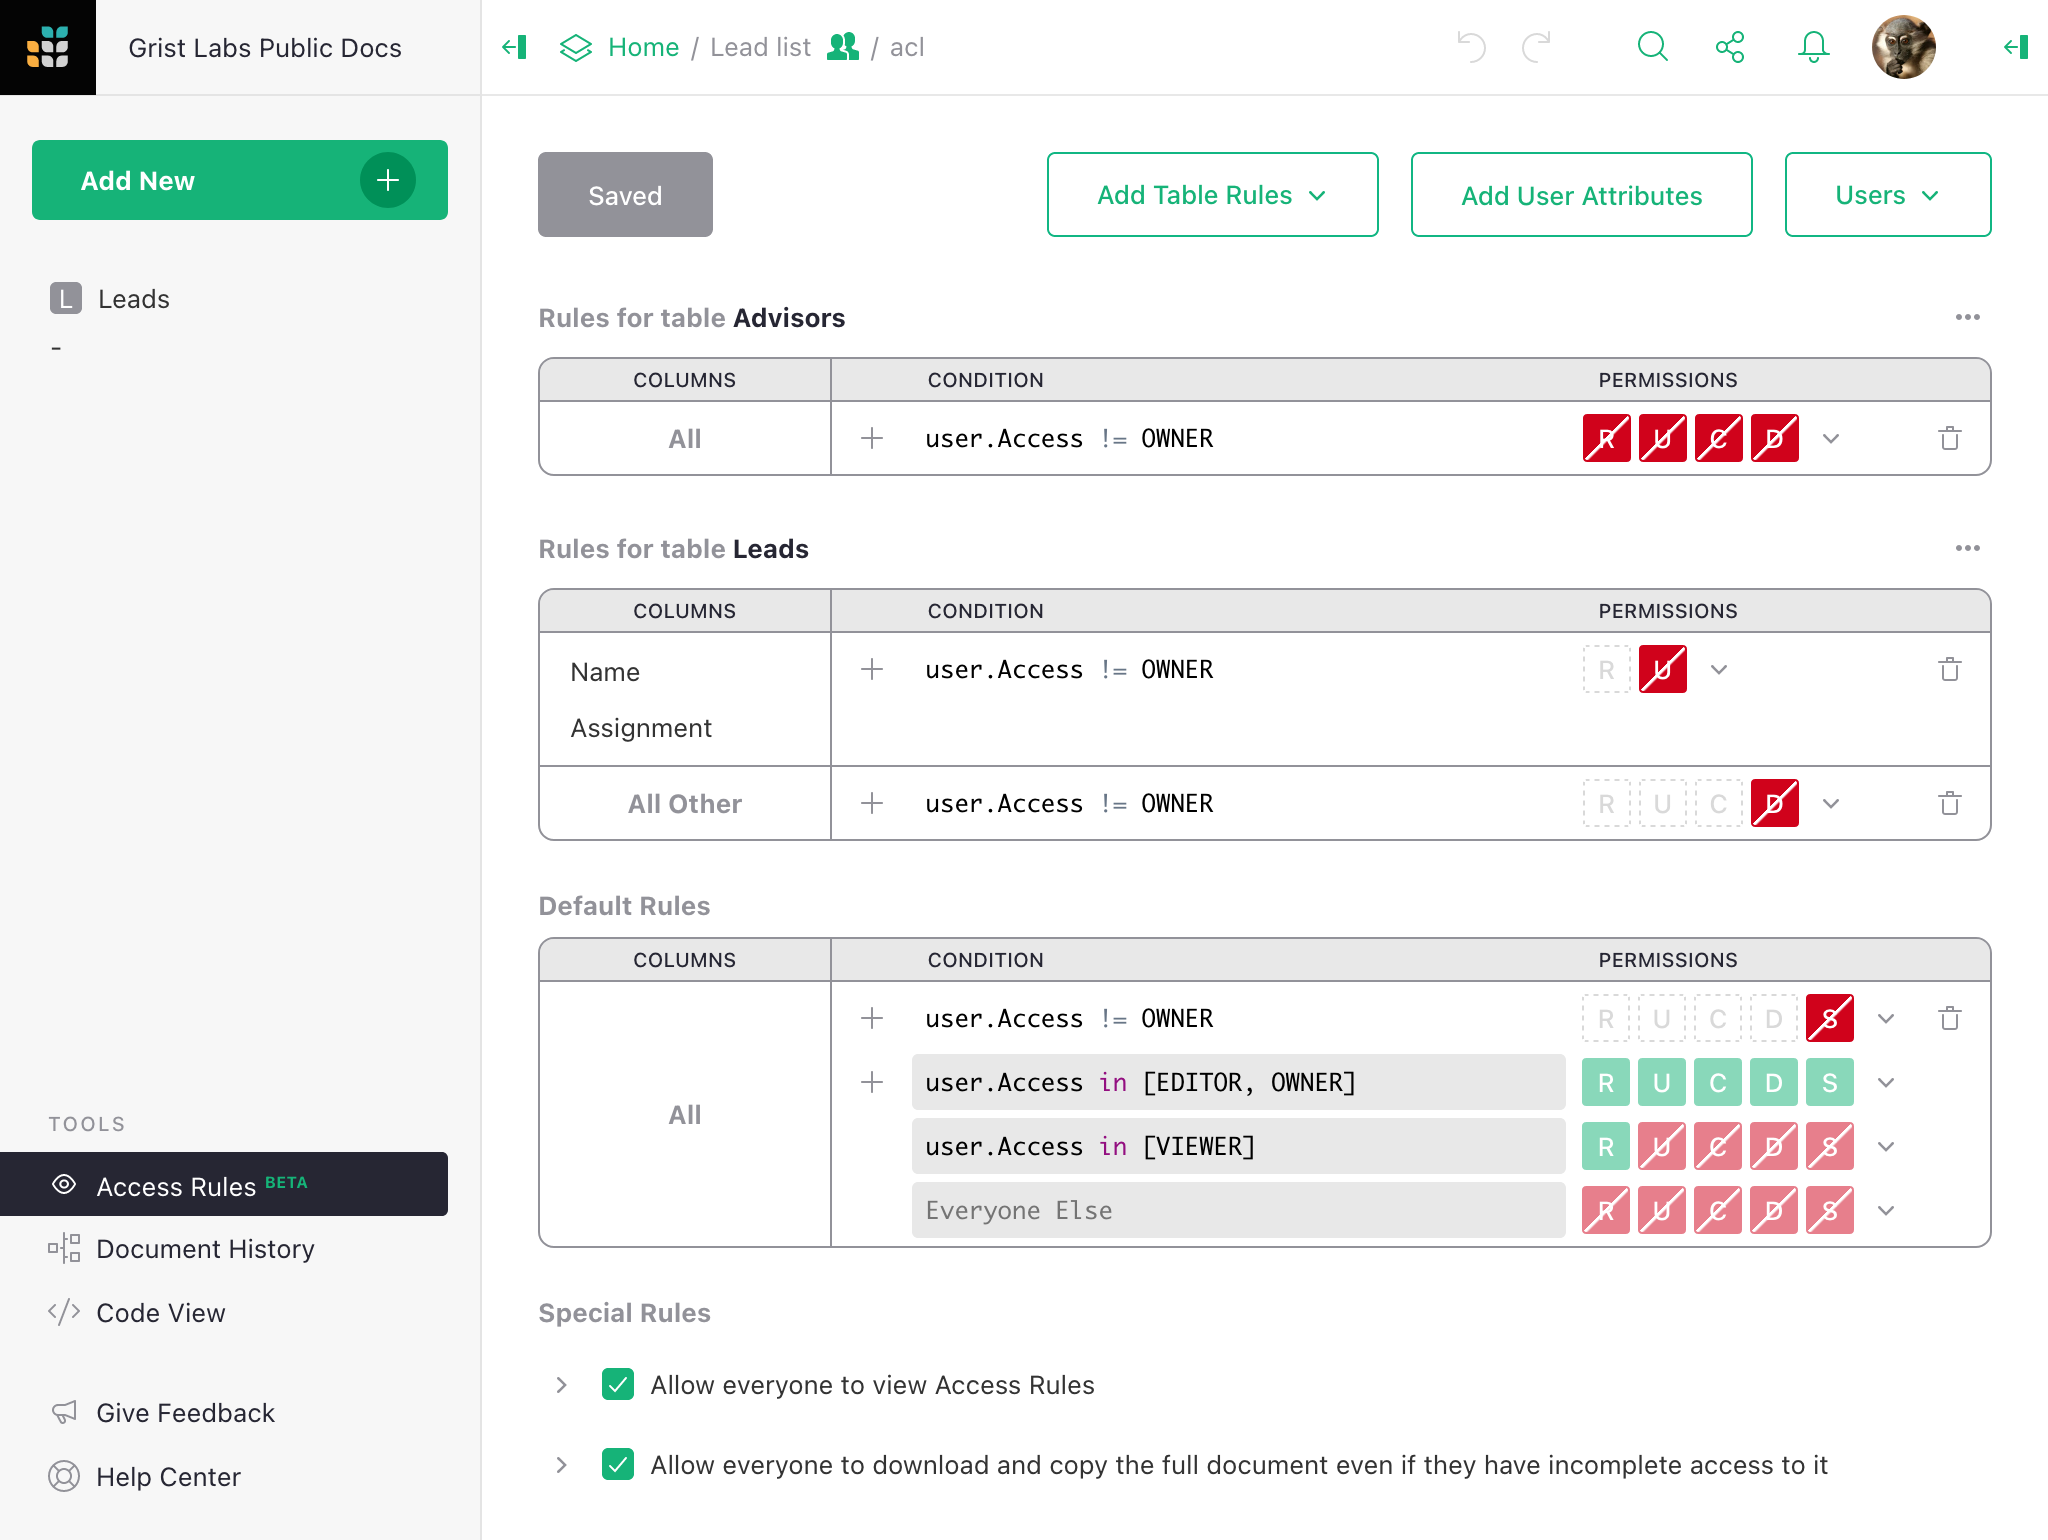Image resolution: width=2048 pixels, height=1540 pixels.
Task: Toggle the Read permission on the Name Assignment rule
Action: 1606,669
